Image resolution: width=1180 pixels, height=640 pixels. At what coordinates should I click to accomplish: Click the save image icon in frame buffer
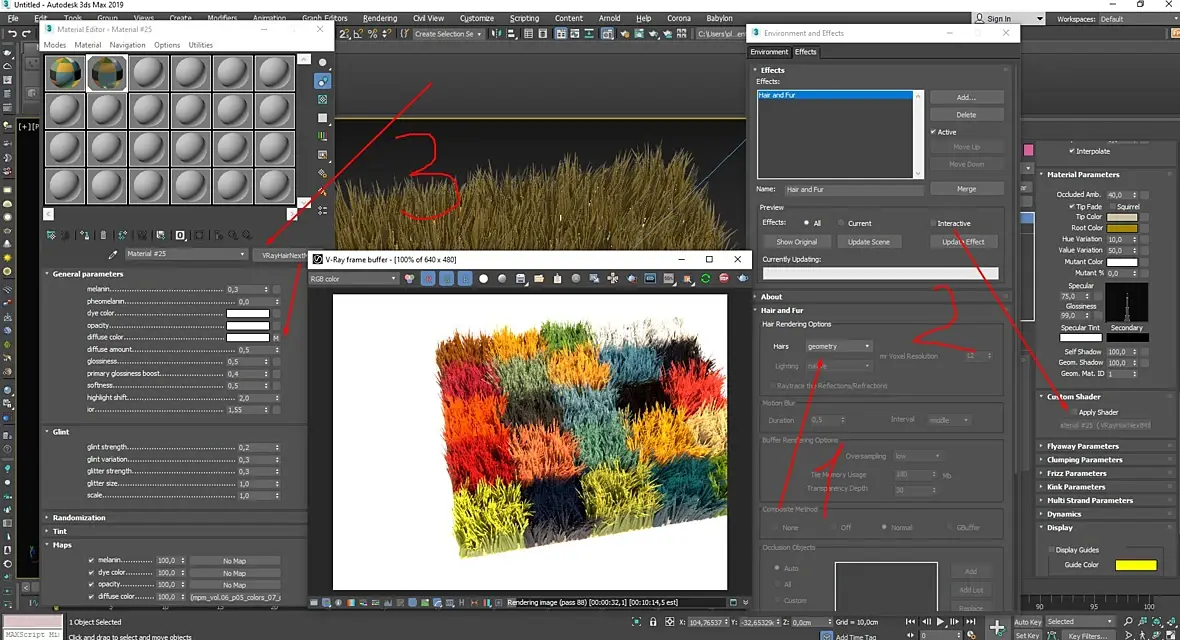click(x=520, y=279)
